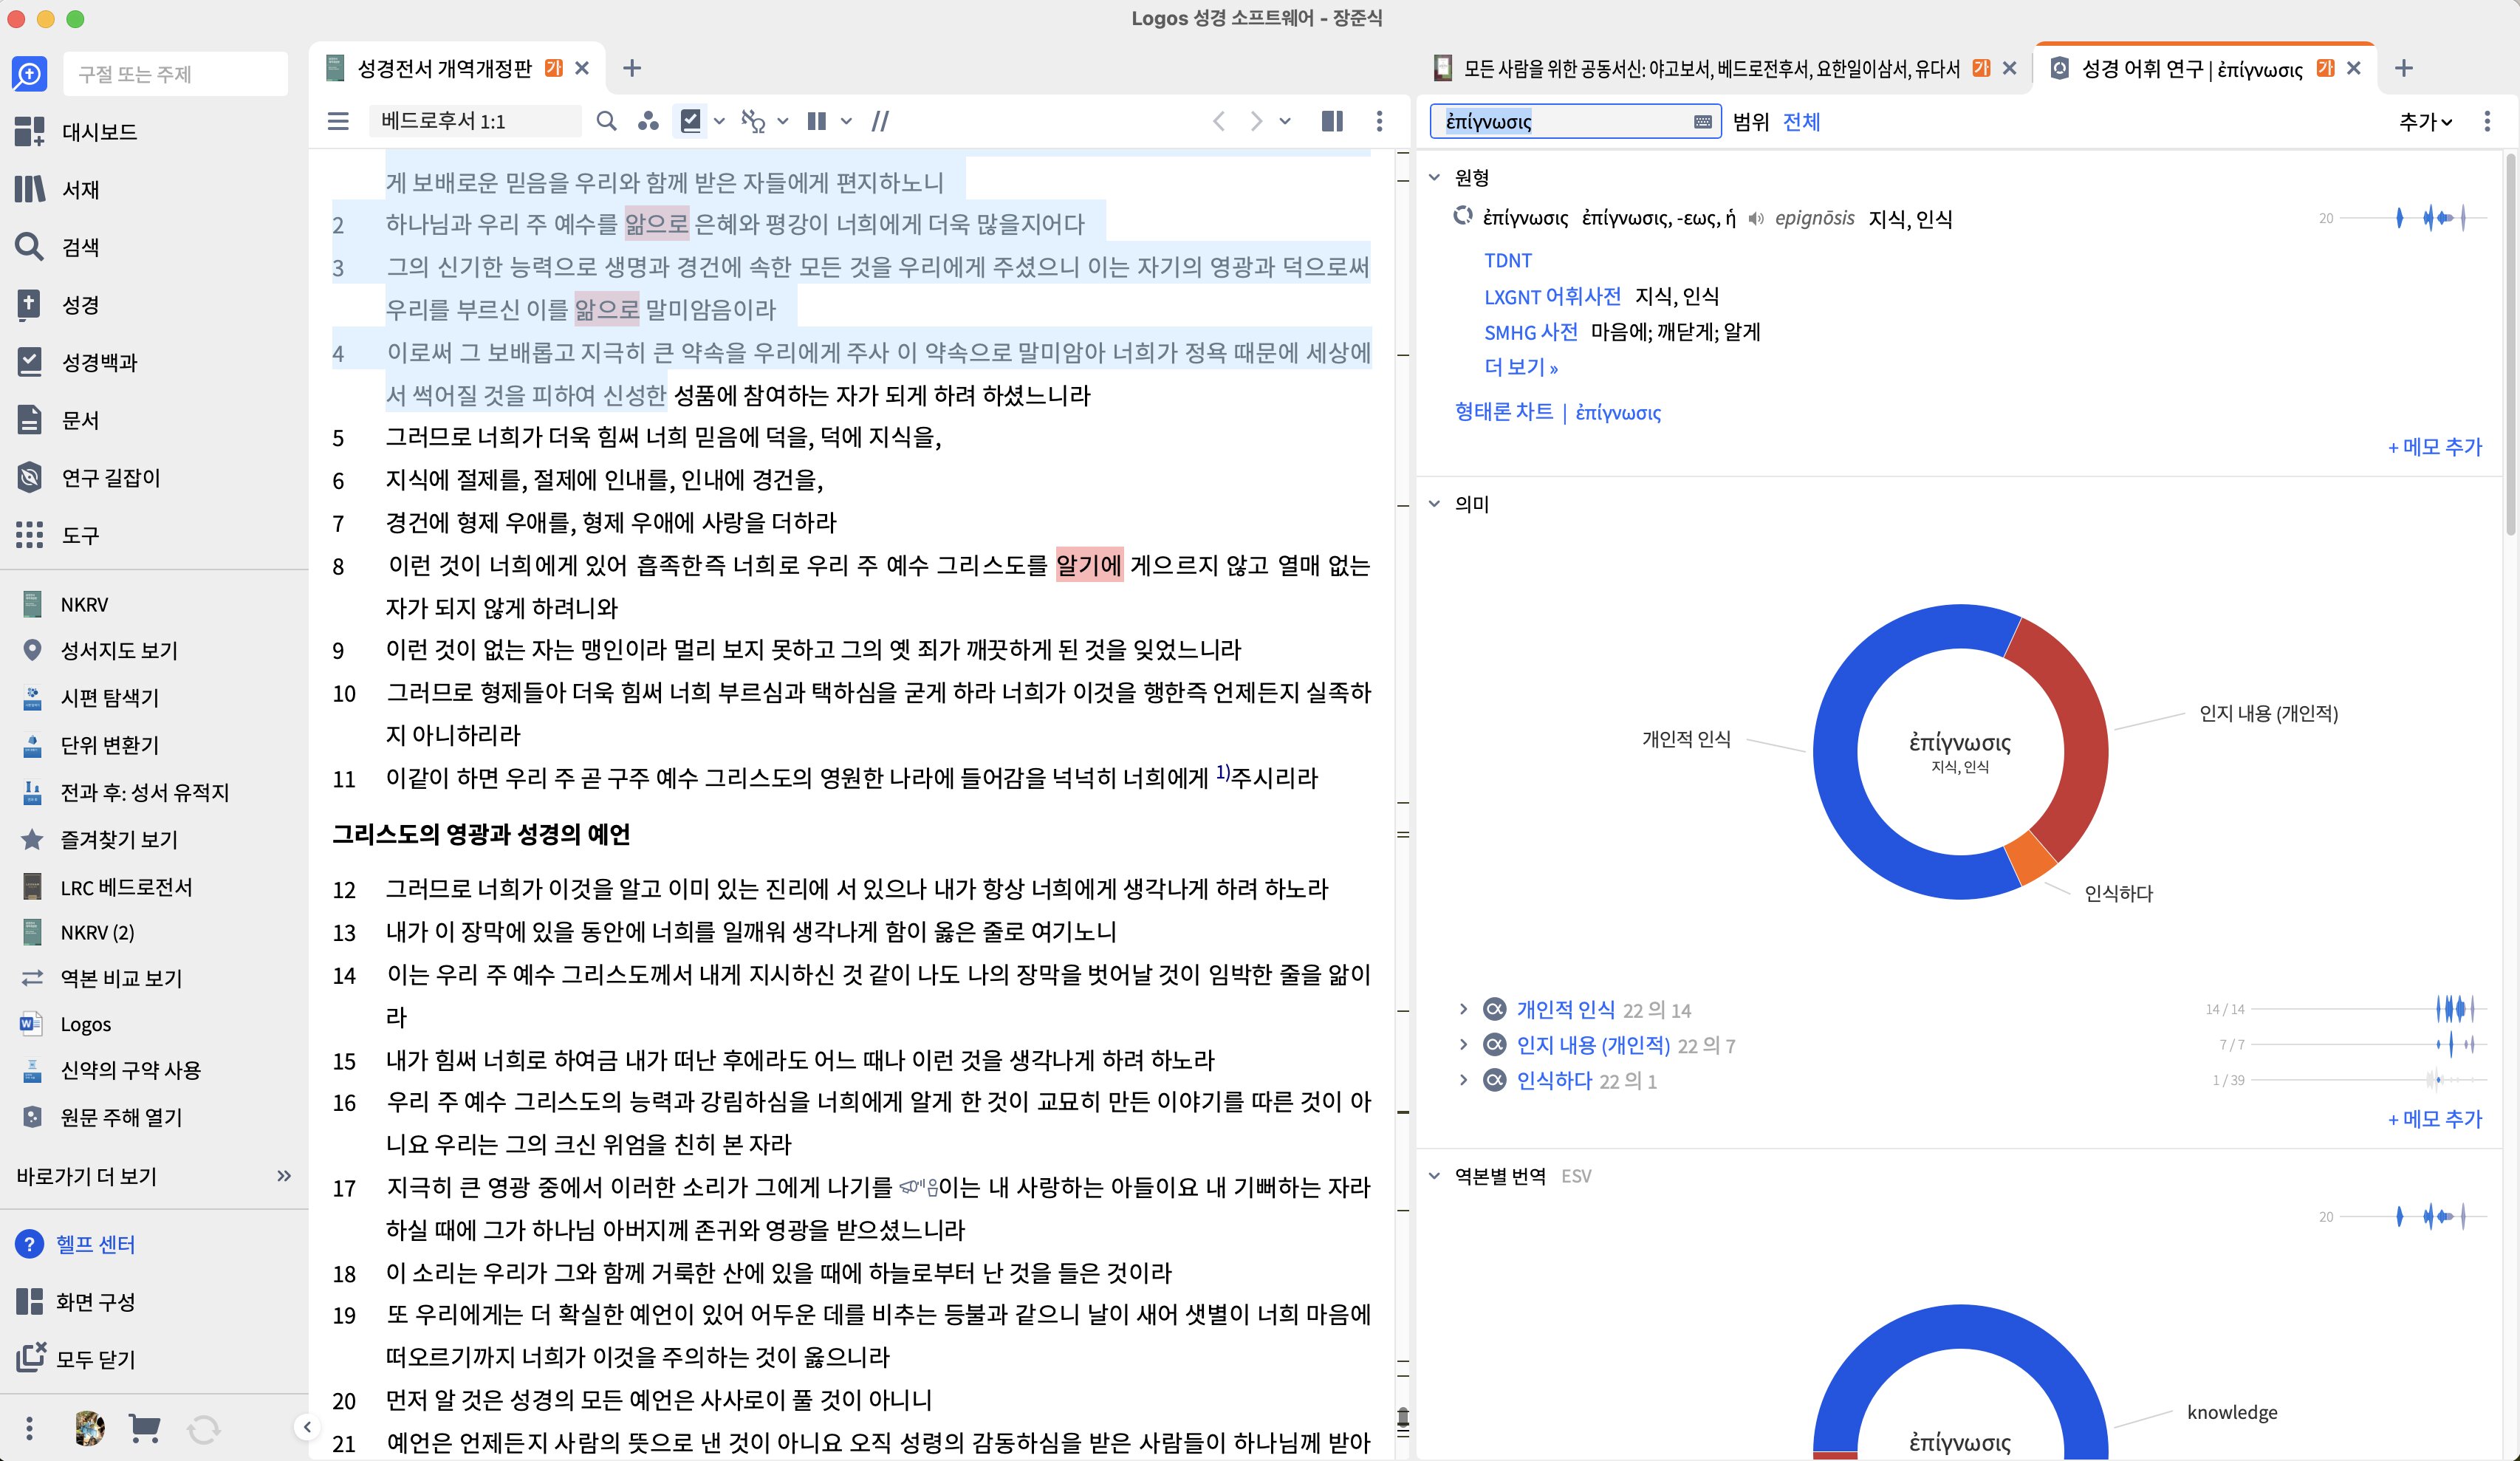Open the parallel resources dots icon

tap(648, 121)
